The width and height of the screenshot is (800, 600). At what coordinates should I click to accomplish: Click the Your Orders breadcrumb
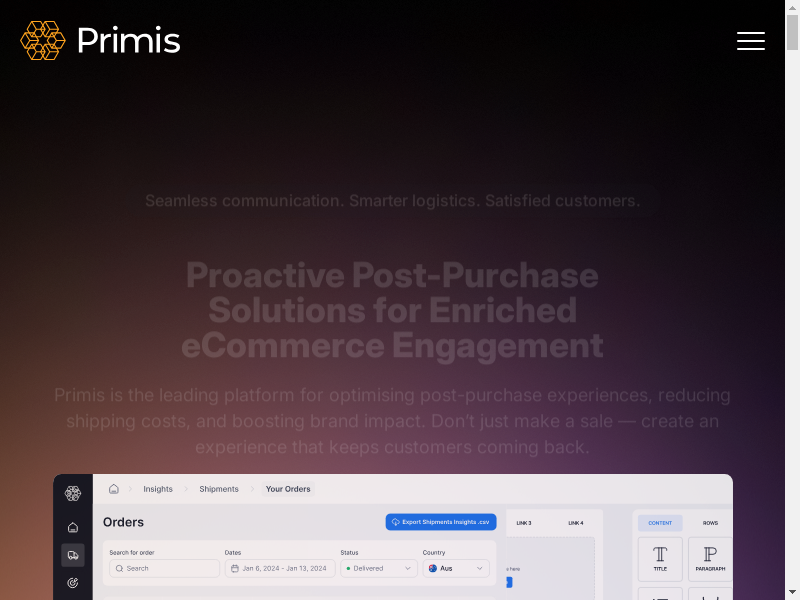point(288,489)
